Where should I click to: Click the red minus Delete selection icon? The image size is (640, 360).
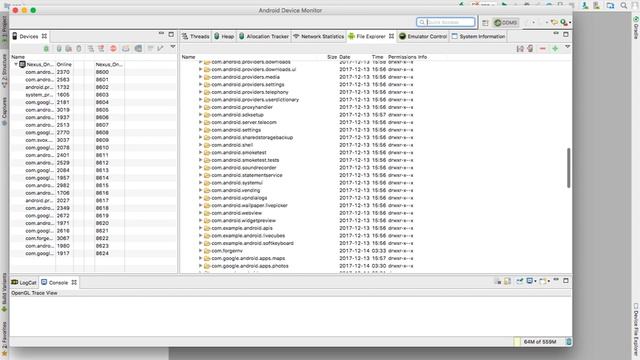(x=542, y=49)
